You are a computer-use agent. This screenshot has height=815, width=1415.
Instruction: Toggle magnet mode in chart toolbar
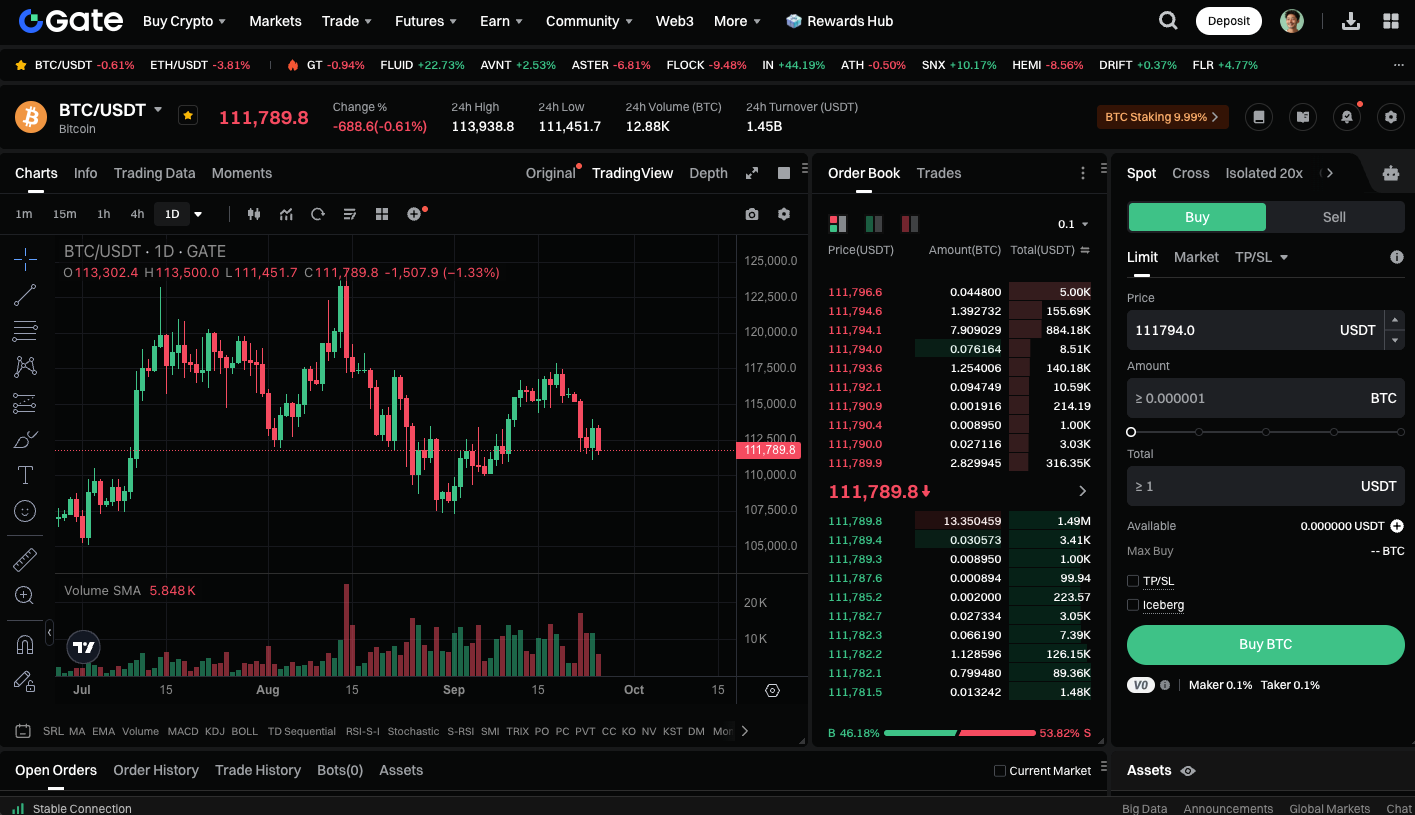tap(25, 645)
